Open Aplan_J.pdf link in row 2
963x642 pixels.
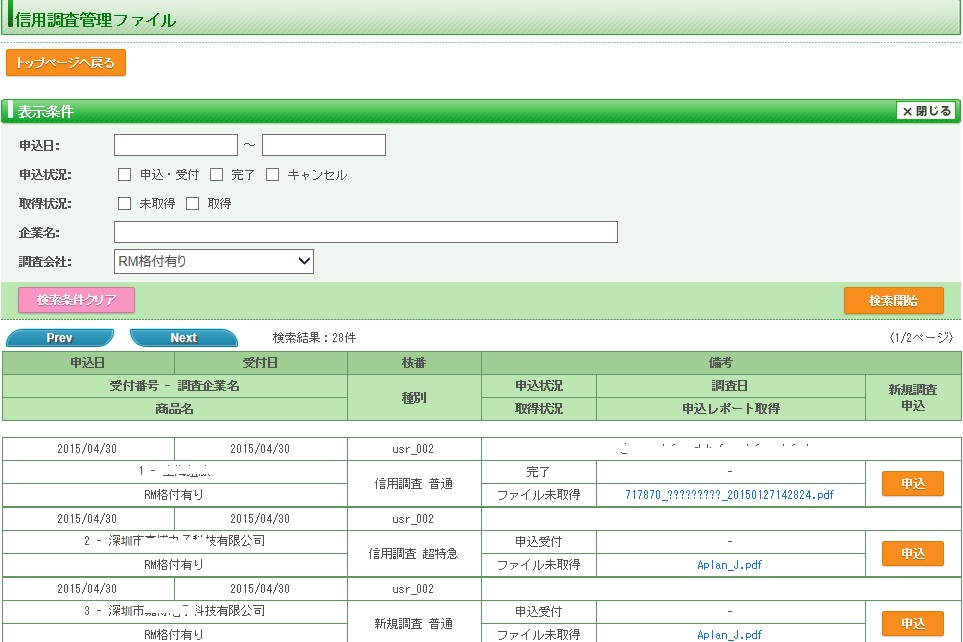729,565
